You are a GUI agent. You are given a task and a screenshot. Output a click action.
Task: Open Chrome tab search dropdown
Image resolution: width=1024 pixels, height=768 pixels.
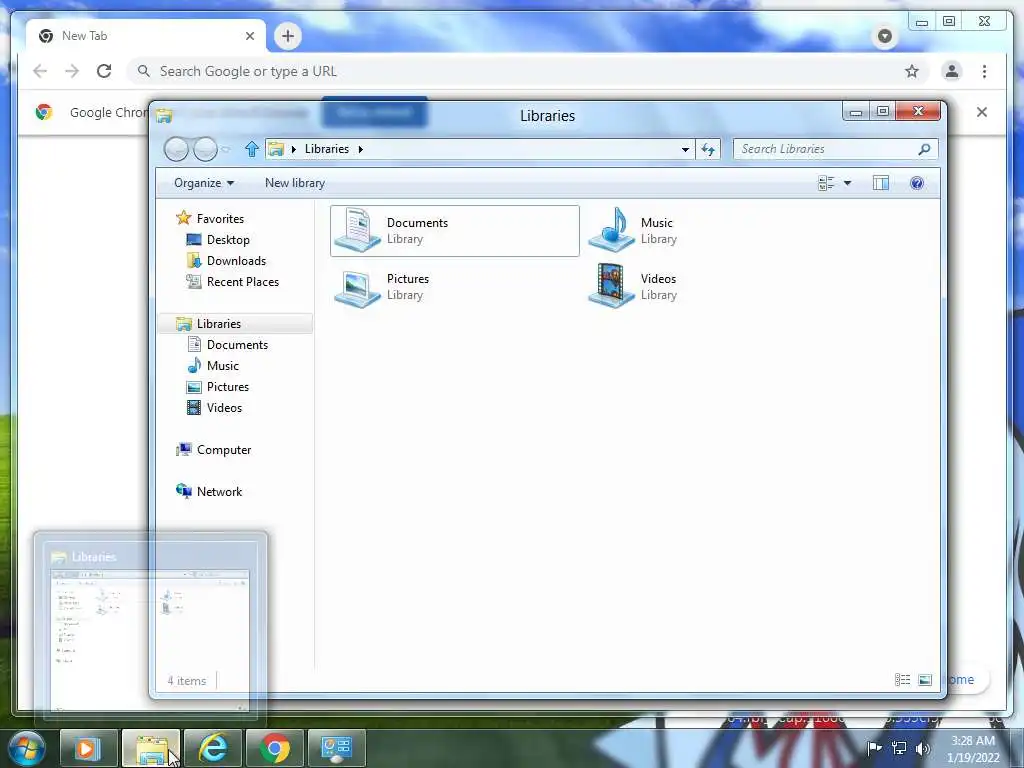point(885,36)
